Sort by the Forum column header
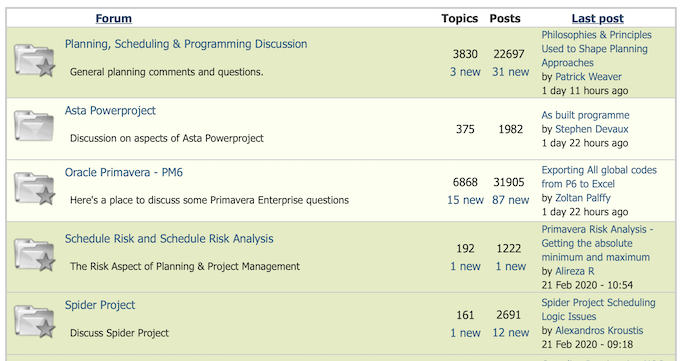This screenshot has width=680, height=361. coord(114,19)
